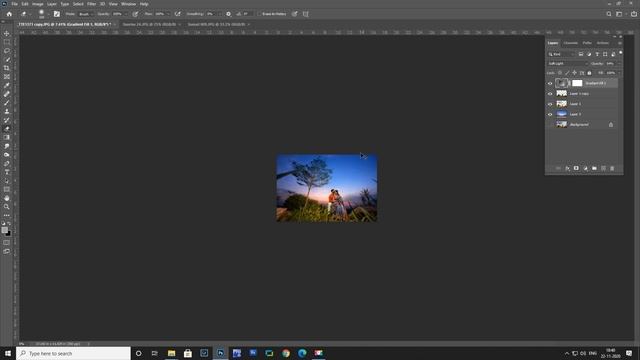This screenshot has height=360, width=640.
Task: Click in Windows search box
Action: (x=73, y=353)
